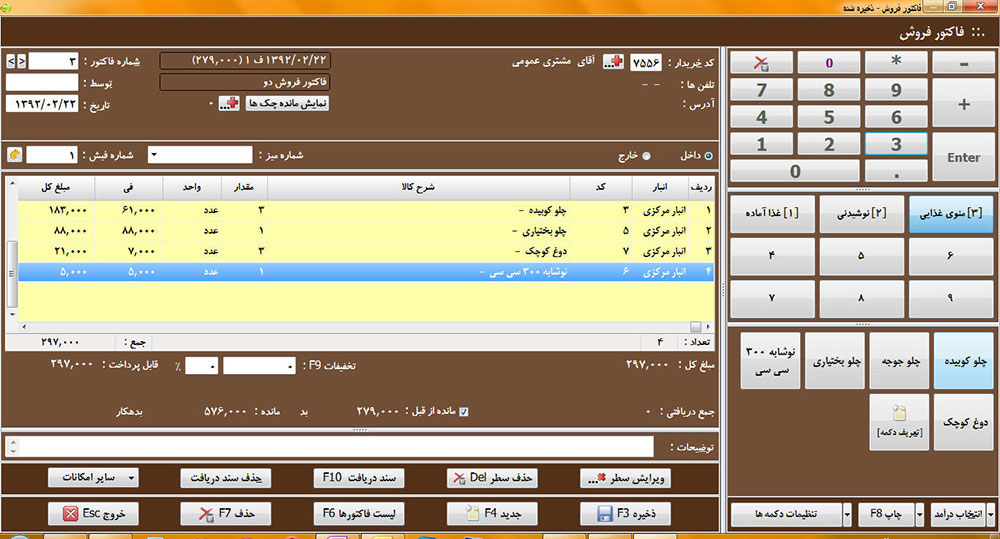Open سند دریافت F10 receipt document

358,478
